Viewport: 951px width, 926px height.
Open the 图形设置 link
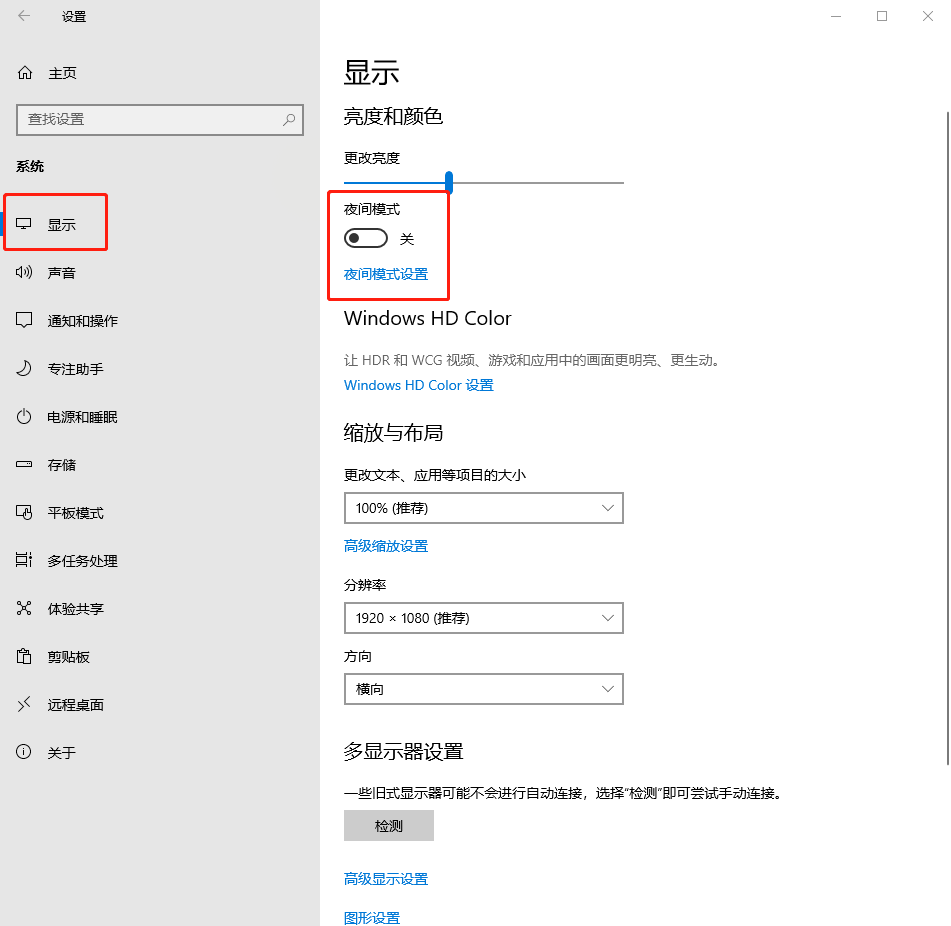[x=372, y=918]
